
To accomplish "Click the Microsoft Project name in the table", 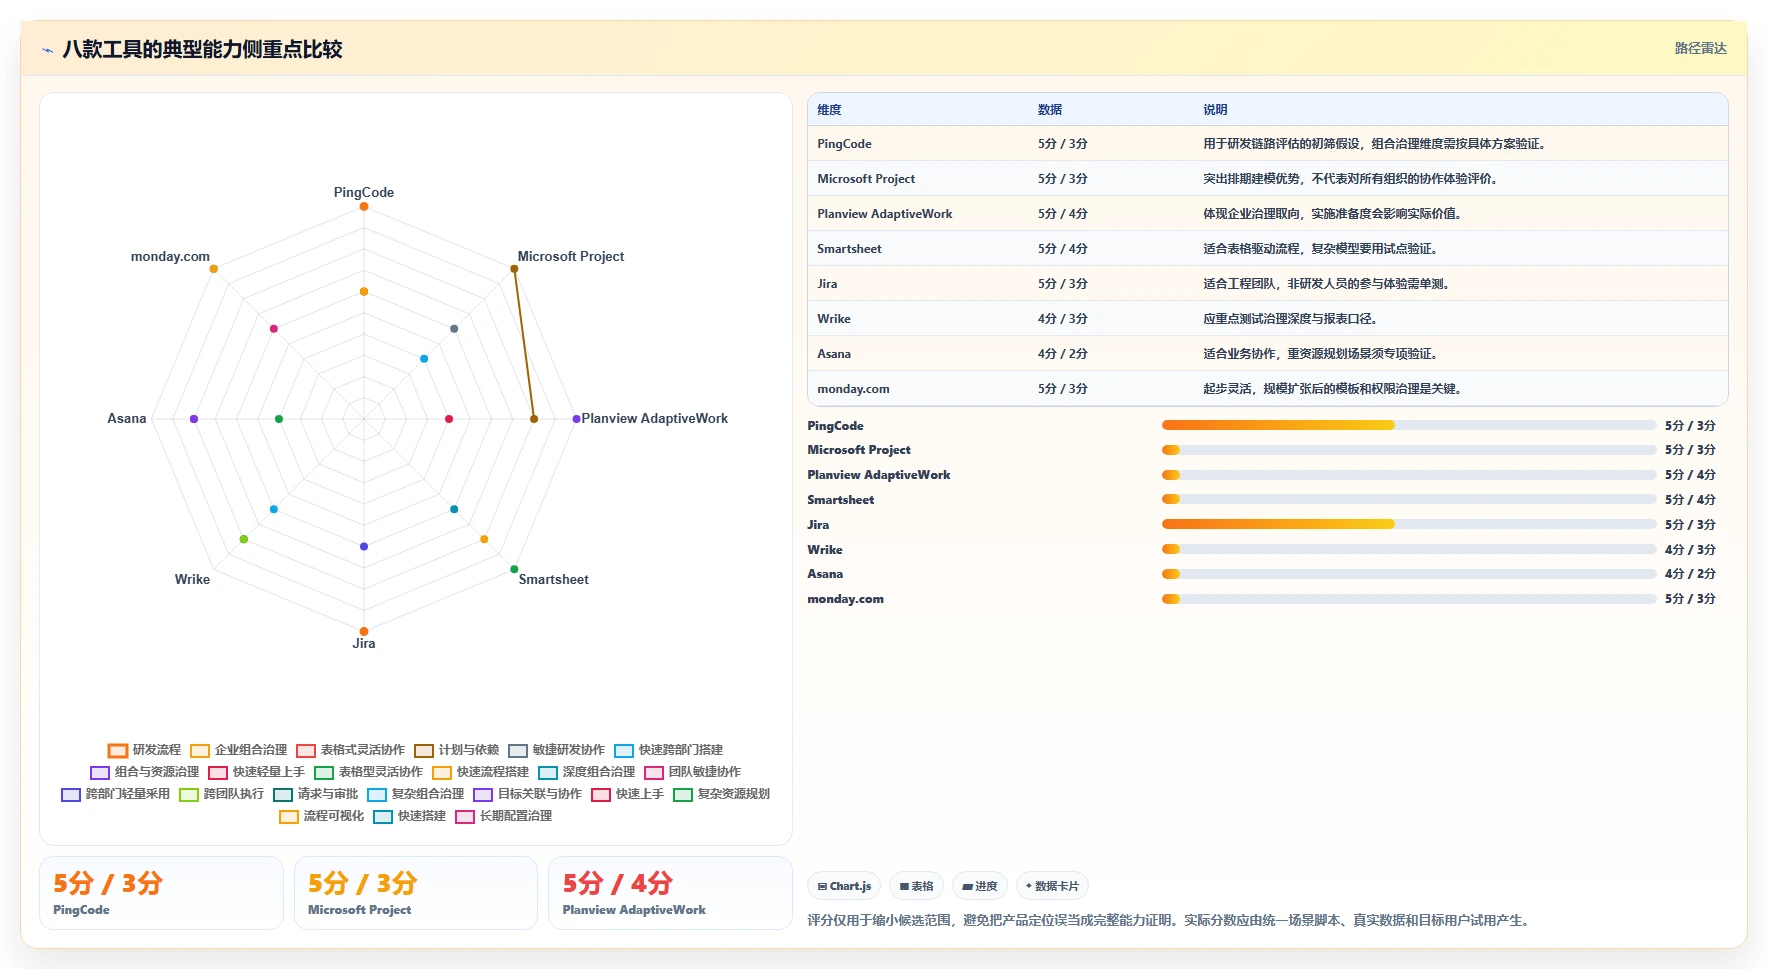I will 866,179.
